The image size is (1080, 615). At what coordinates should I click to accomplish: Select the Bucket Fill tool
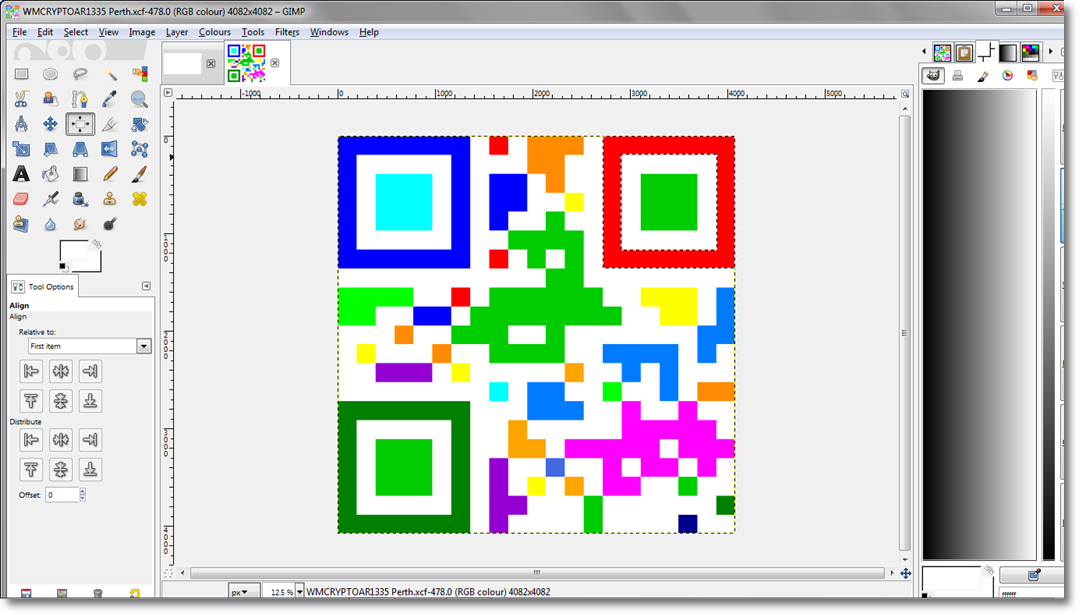tap(50, 174)
